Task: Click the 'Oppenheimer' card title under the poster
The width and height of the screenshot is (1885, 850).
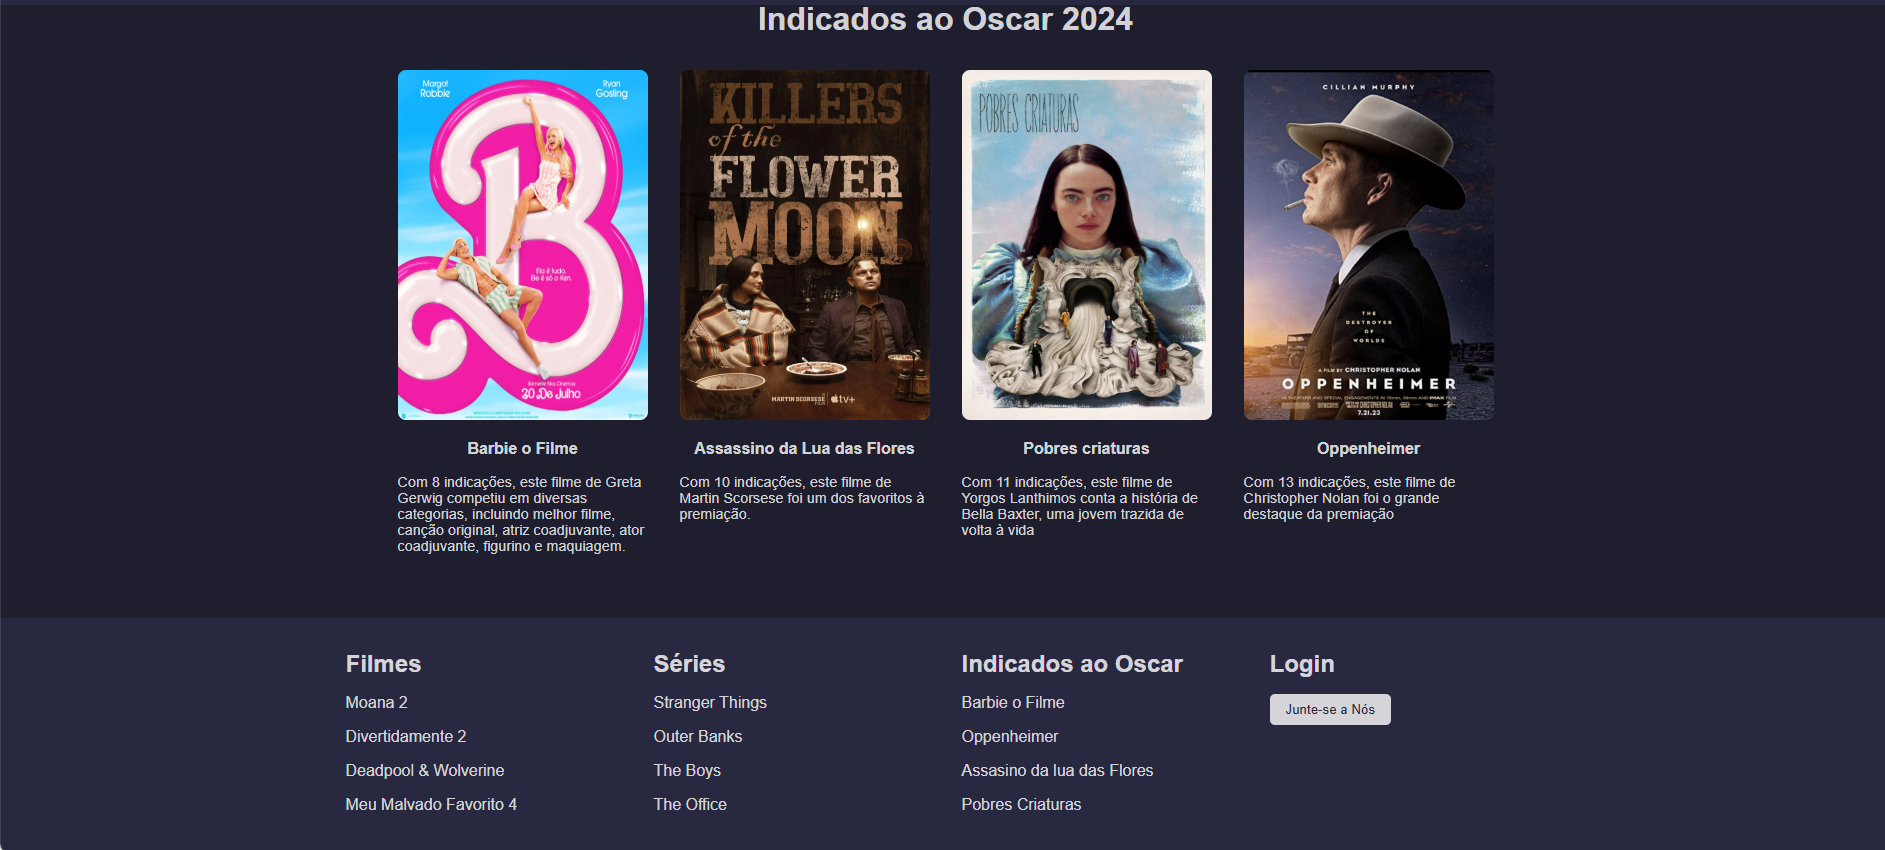Action: click(1368, 448)
